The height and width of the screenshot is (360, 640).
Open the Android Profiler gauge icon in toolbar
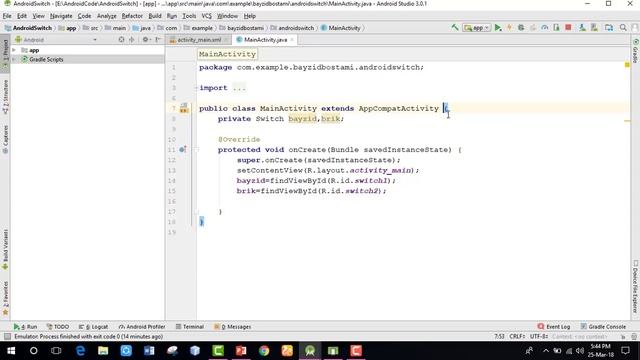pos(544,28)
